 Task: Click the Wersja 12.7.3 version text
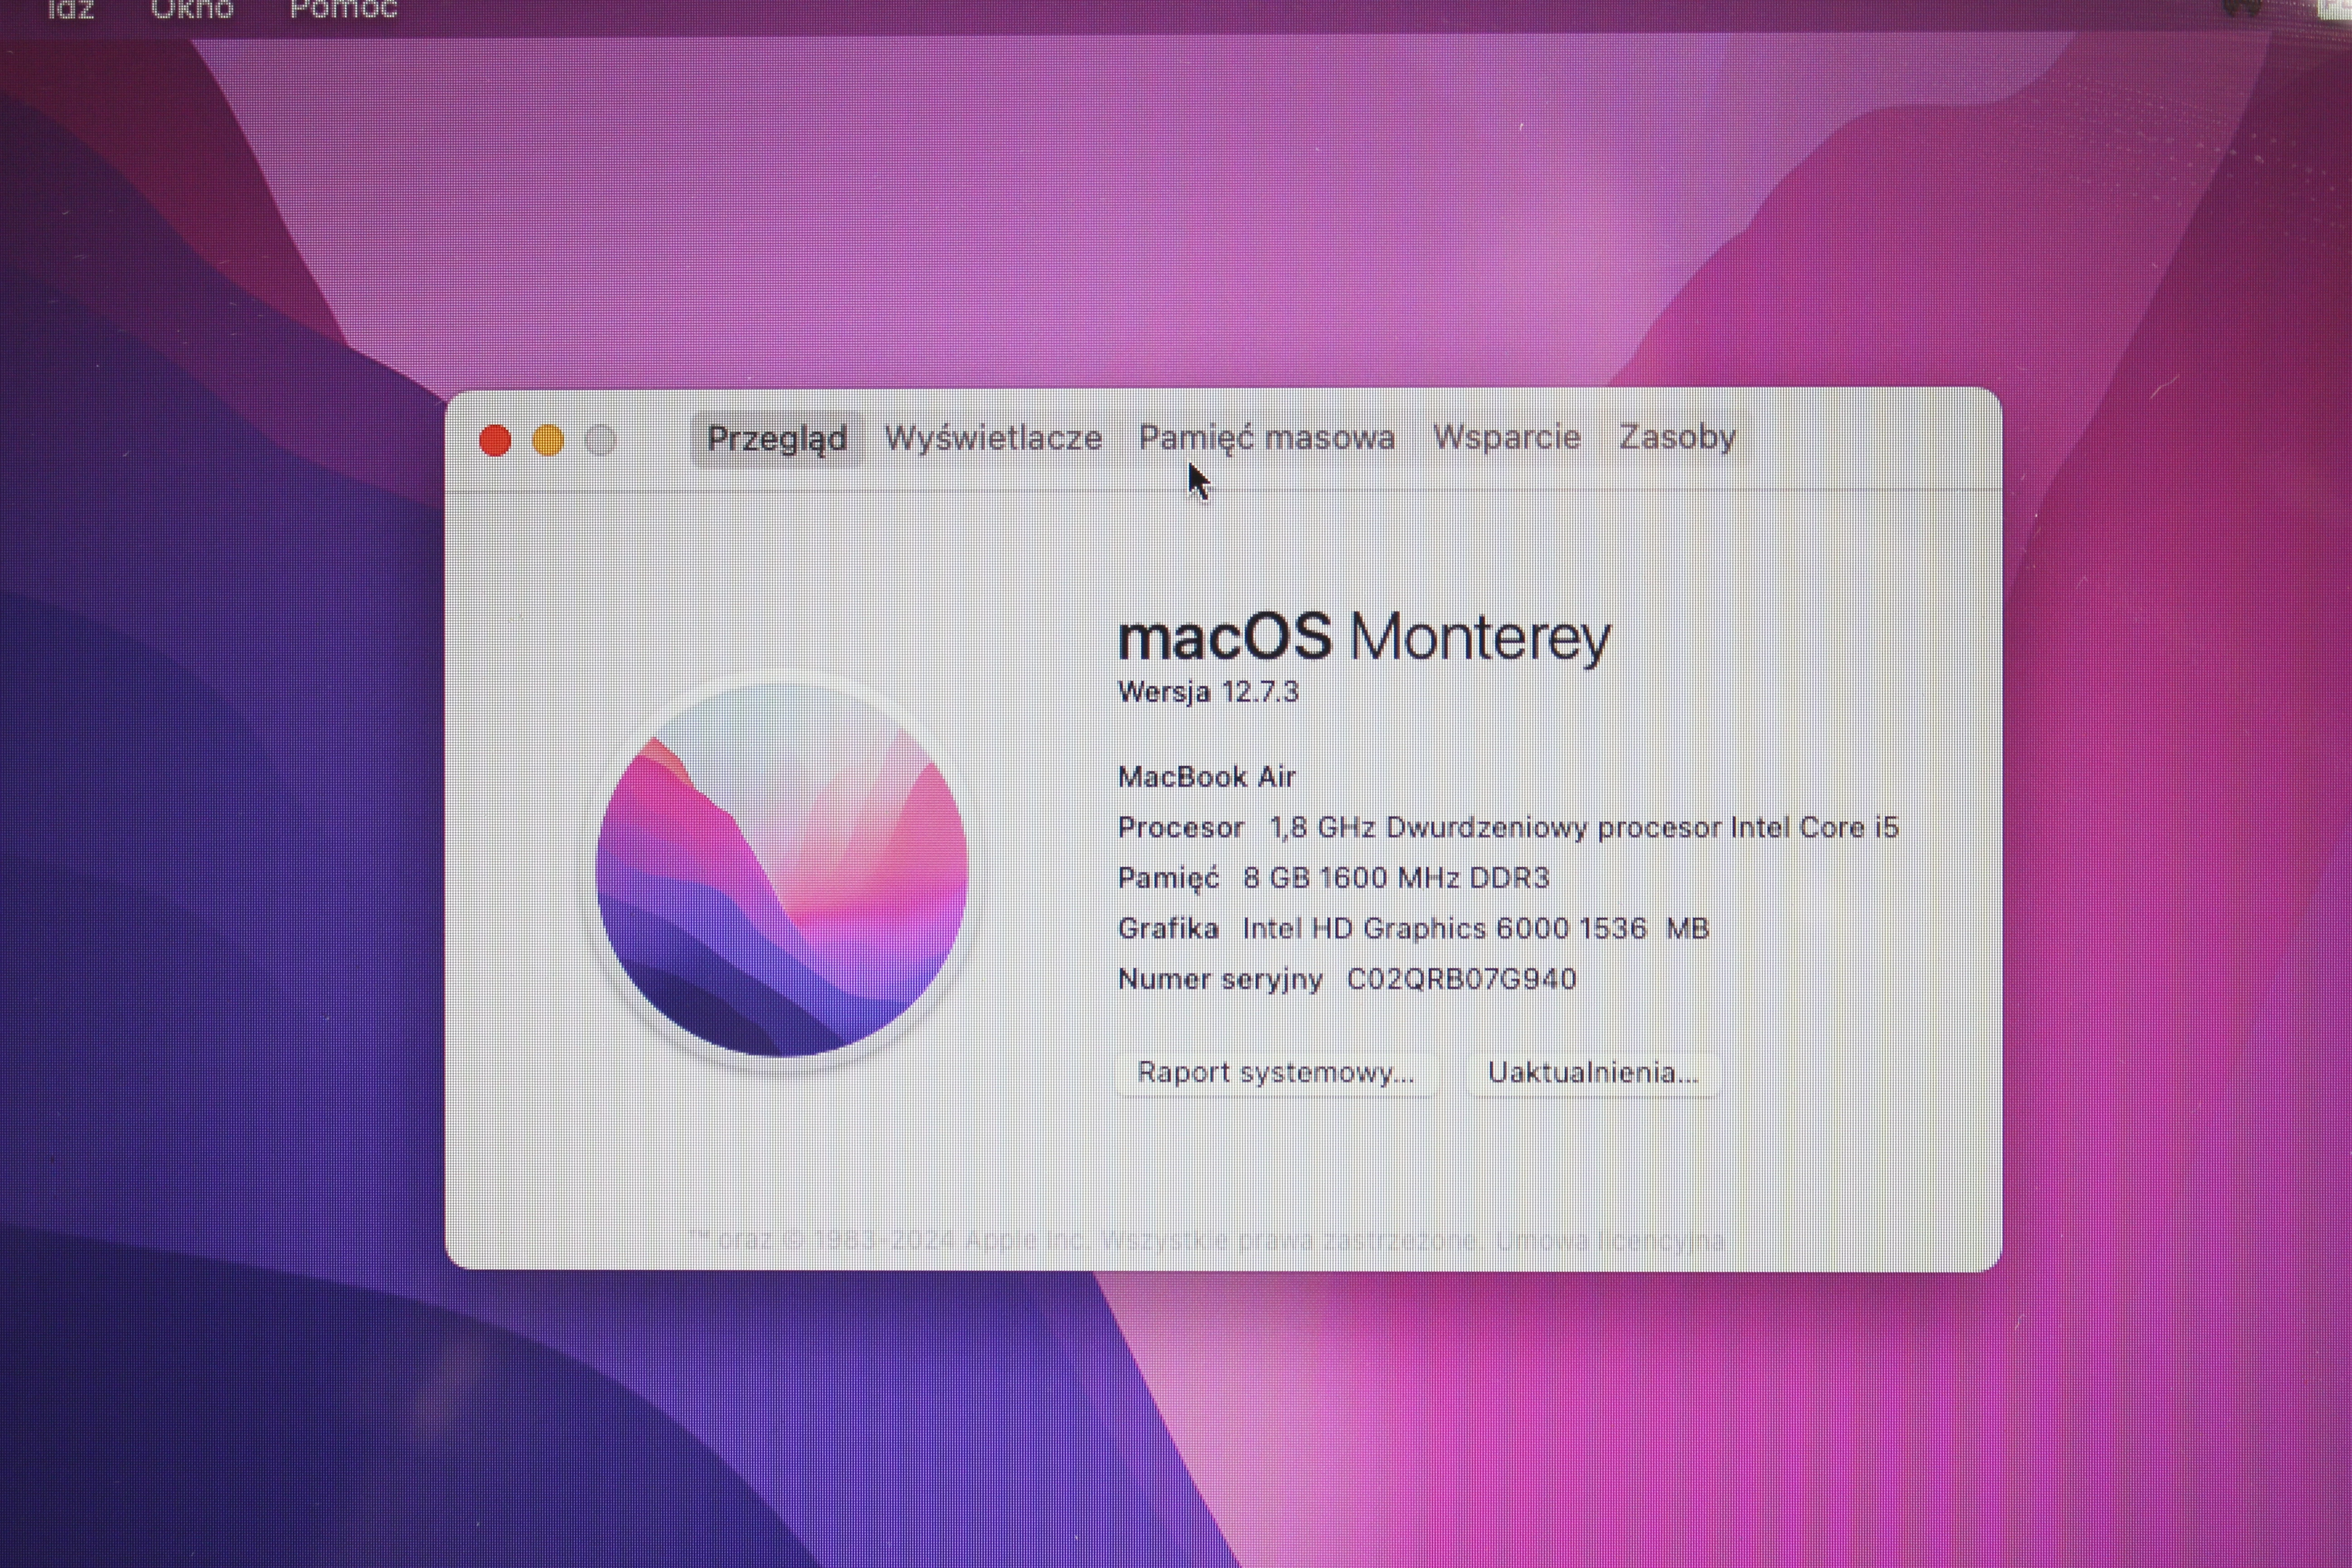[x=1208, y=691]
